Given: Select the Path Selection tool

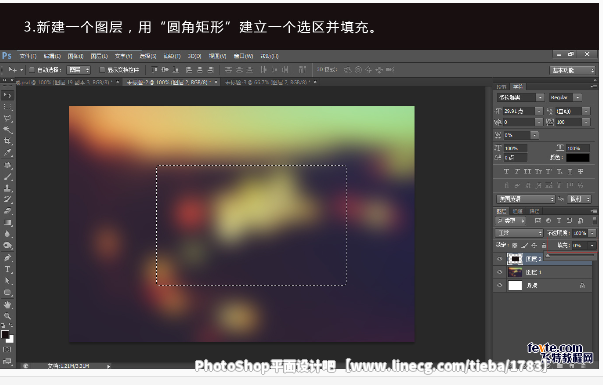Looking at the screenshot, I should tap(7, 281).
